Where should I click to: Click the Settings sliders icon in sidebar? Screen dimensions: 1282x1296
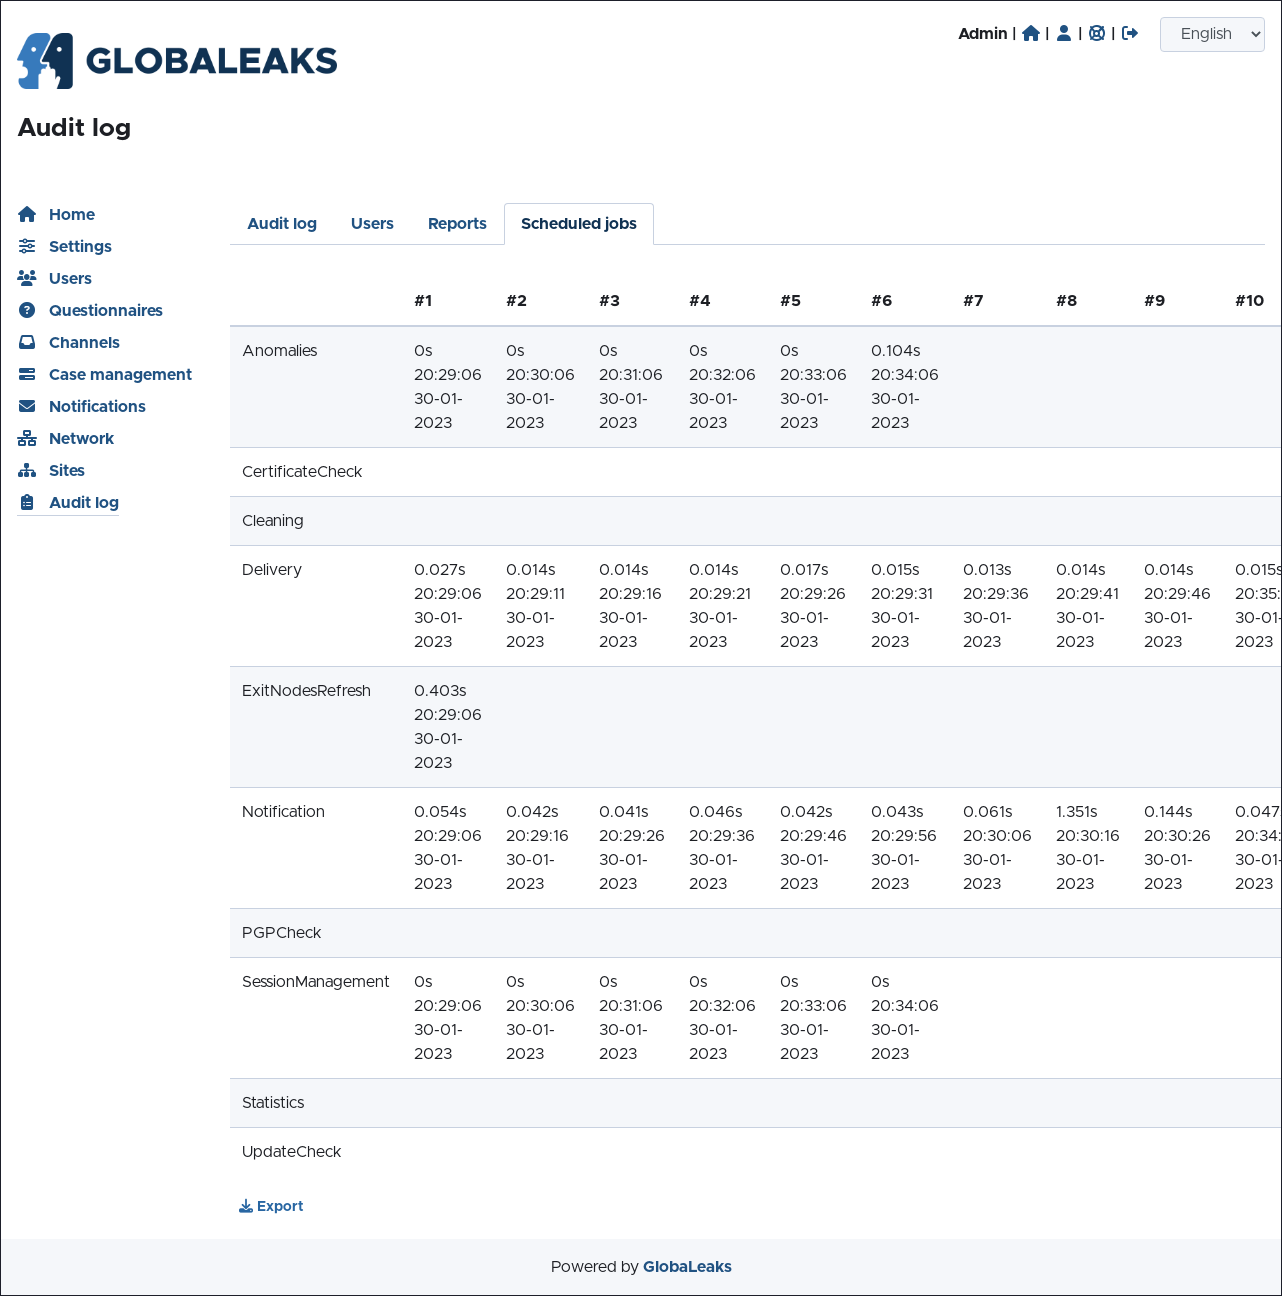(27, 246)
